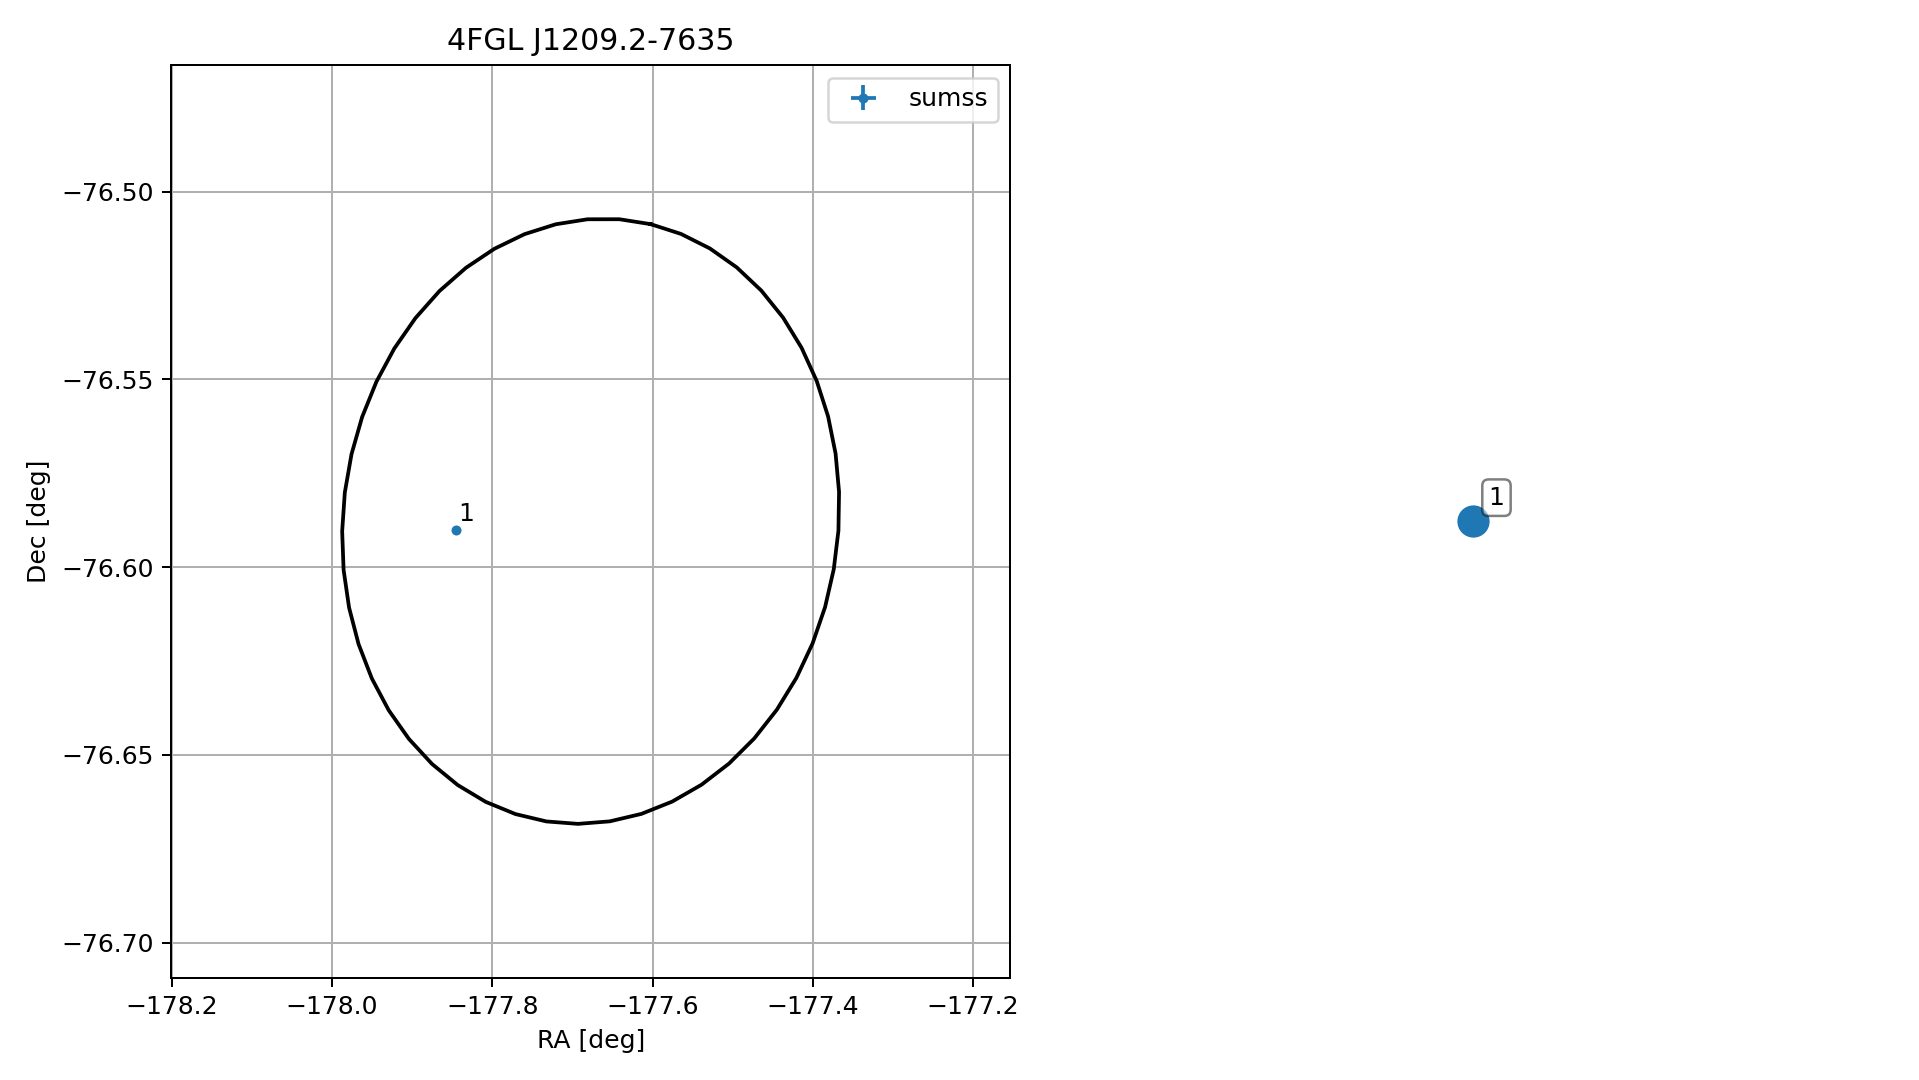This screenshot has width=1919, height=1080.
Task: Click the Dec [deg] axis label
Action: (x=37, y=521)
